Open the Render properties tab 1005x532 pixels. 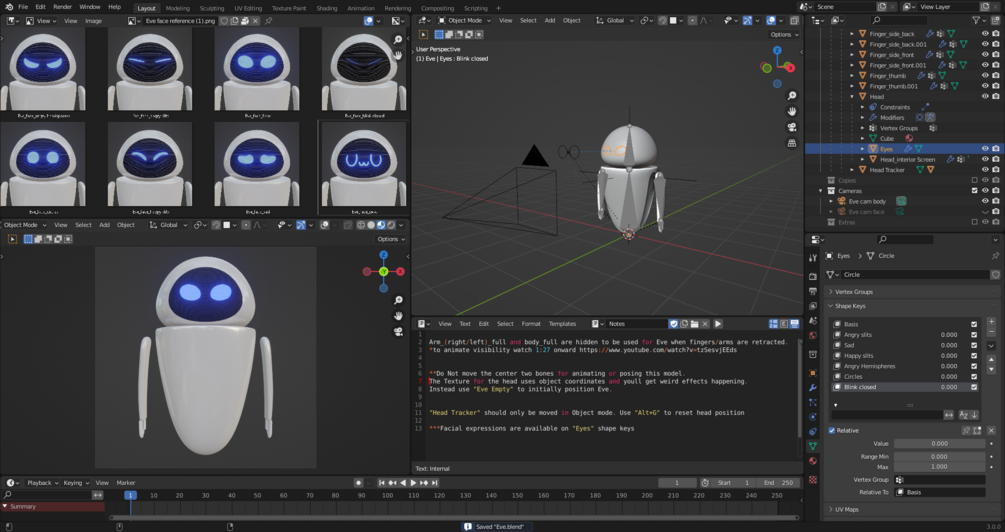[813, 276]
